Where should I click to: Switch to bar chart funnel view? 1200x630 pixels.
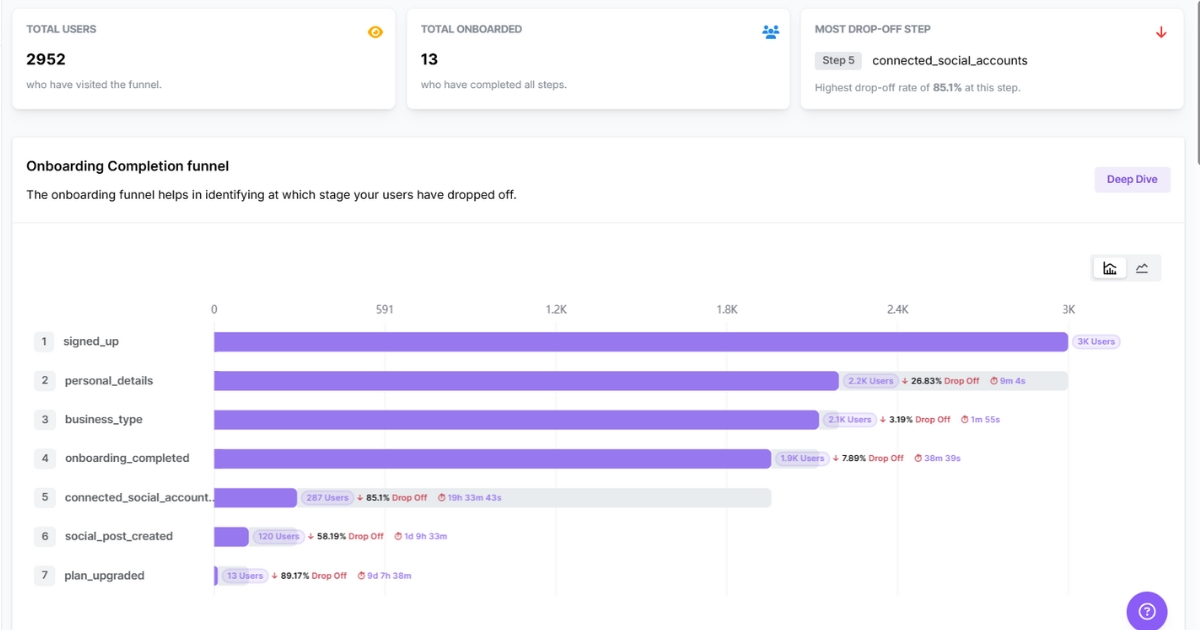click(x=1109, y=267)
